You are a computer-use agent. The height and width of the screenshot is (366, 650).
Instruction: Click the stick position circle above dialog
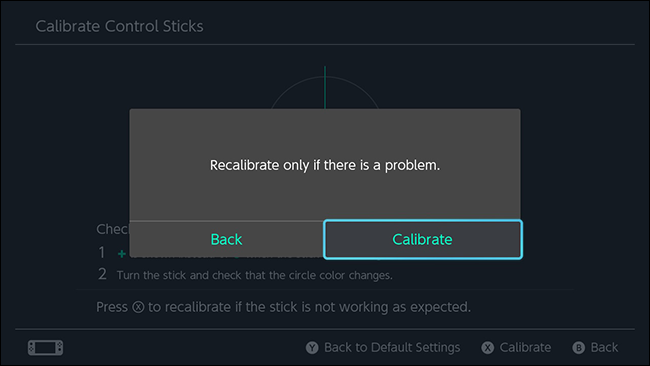point(325,93)
